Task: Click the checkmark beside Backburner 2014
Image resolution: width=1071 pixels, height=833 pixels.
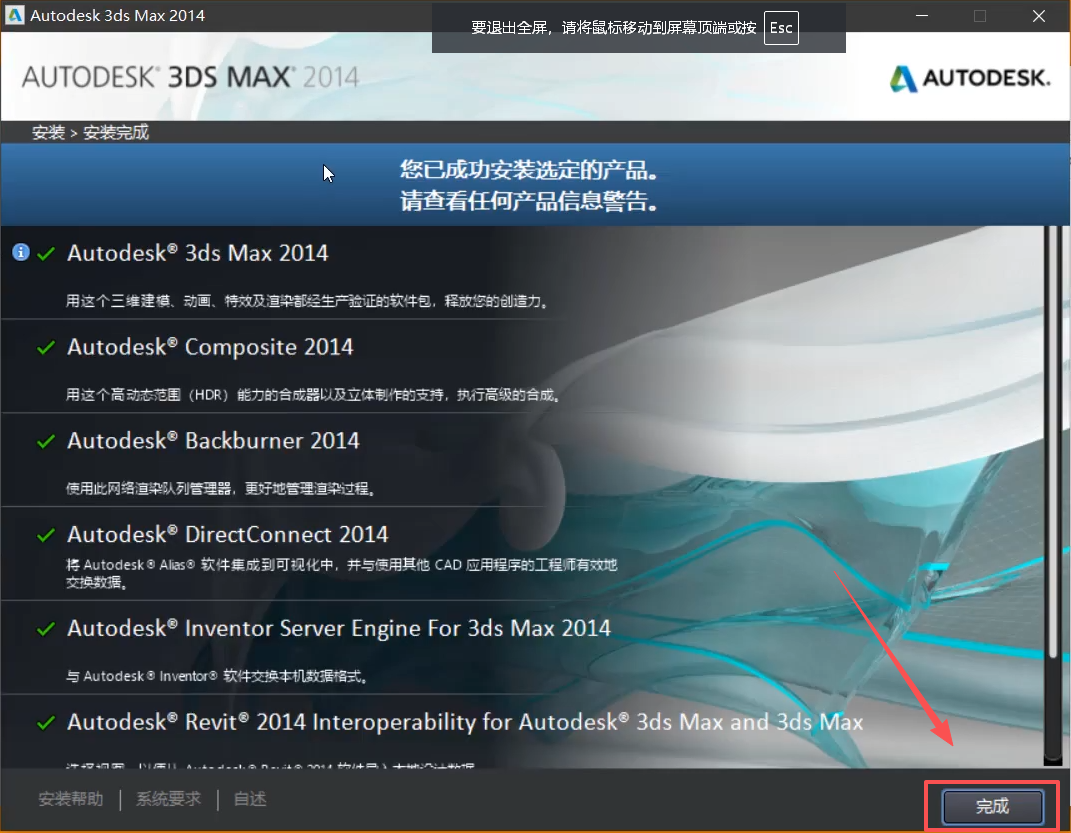Action: 45,442
